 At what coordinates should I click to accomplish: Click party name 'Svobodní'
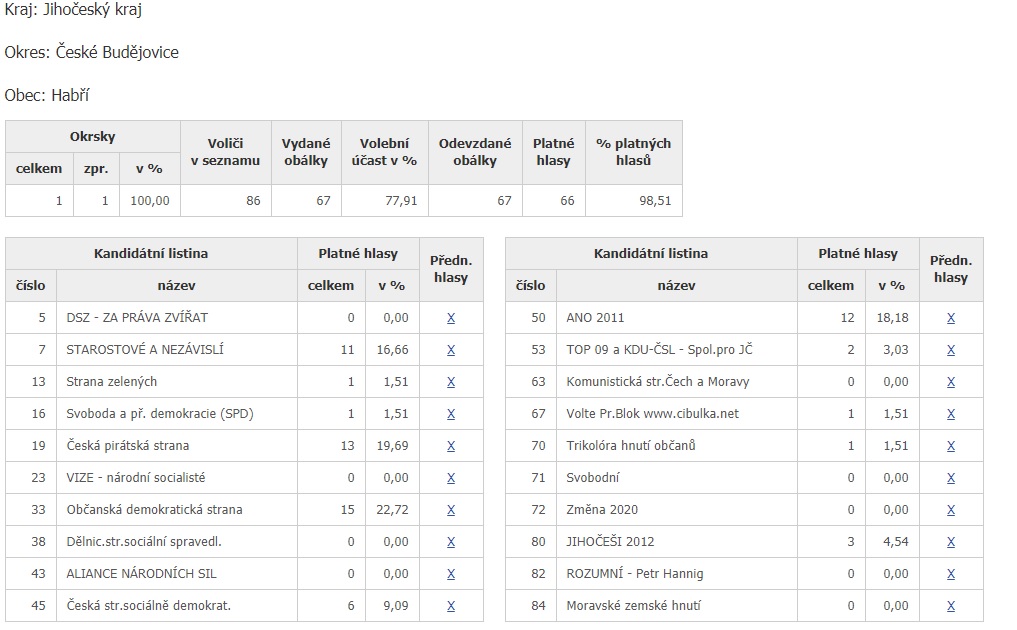pyautogui.click(x=593, y=478)
